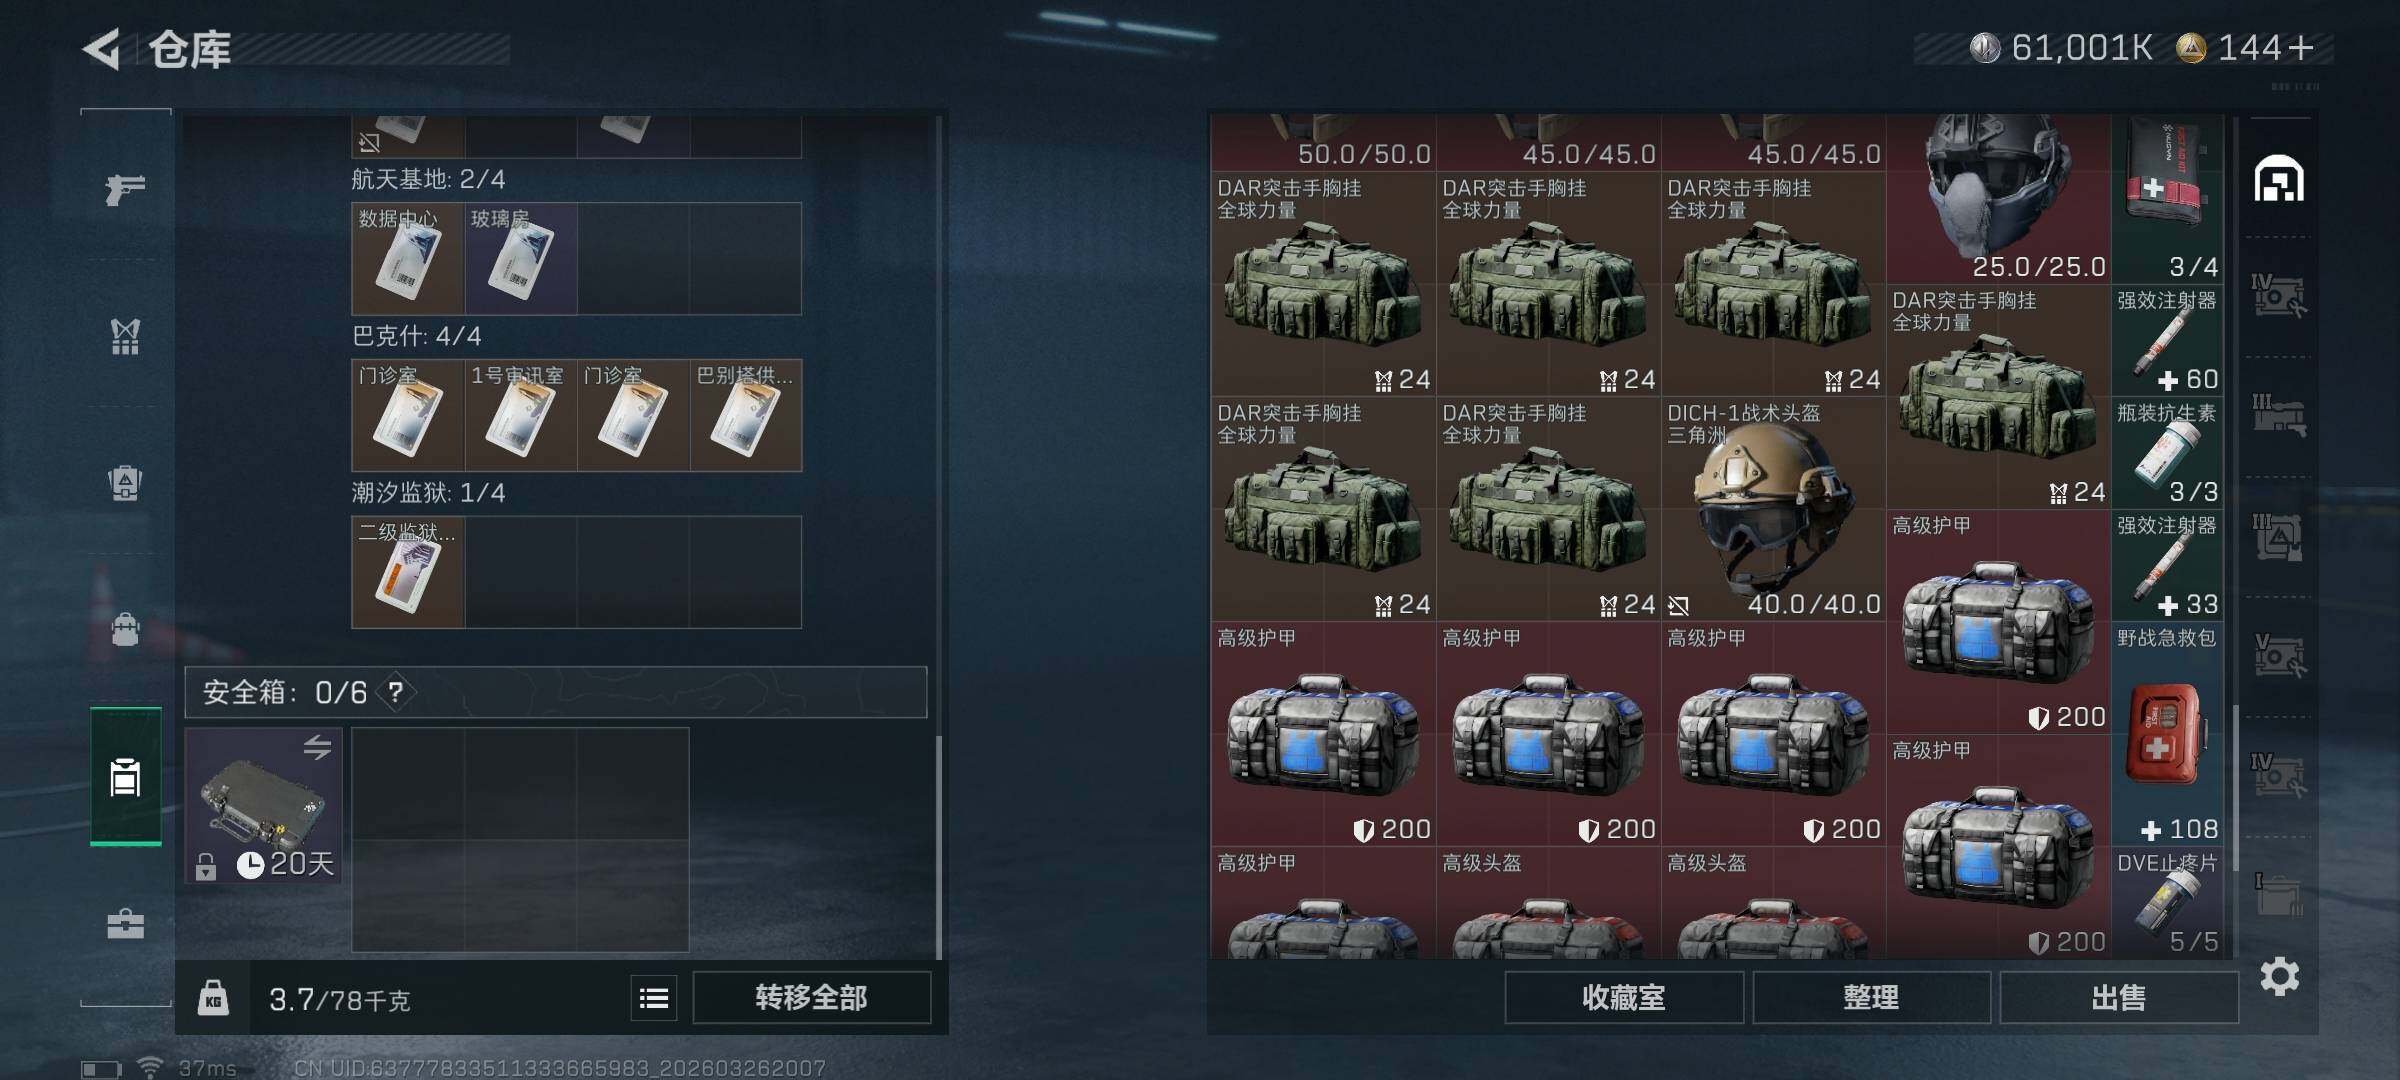Click the 整理 sort button
Image resolution: width=2400 pixels, height=1080 pixels.
(1871, 998)
